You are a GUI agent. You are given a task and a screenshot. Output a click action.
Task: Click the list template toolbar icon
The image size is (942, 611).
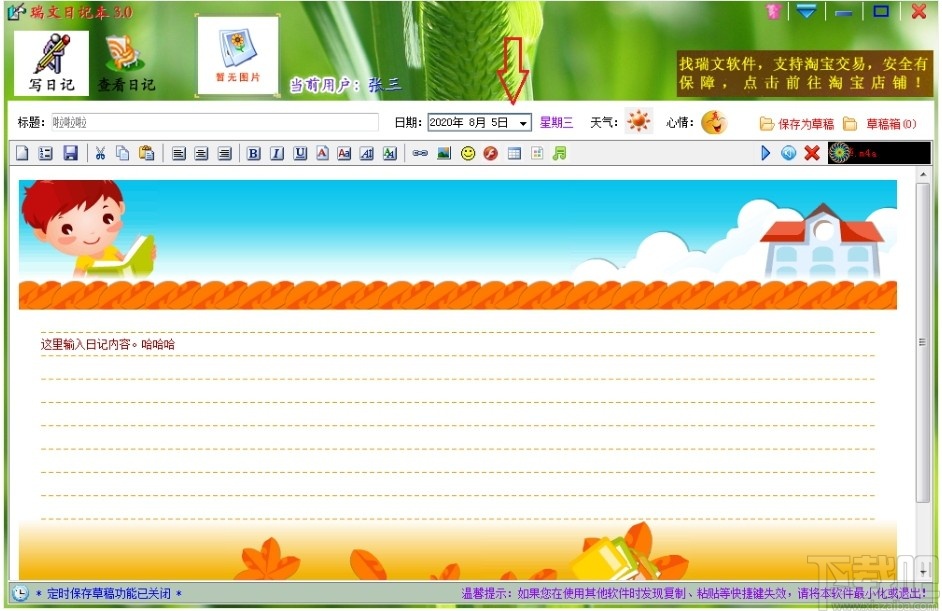[x=46, y=153]
